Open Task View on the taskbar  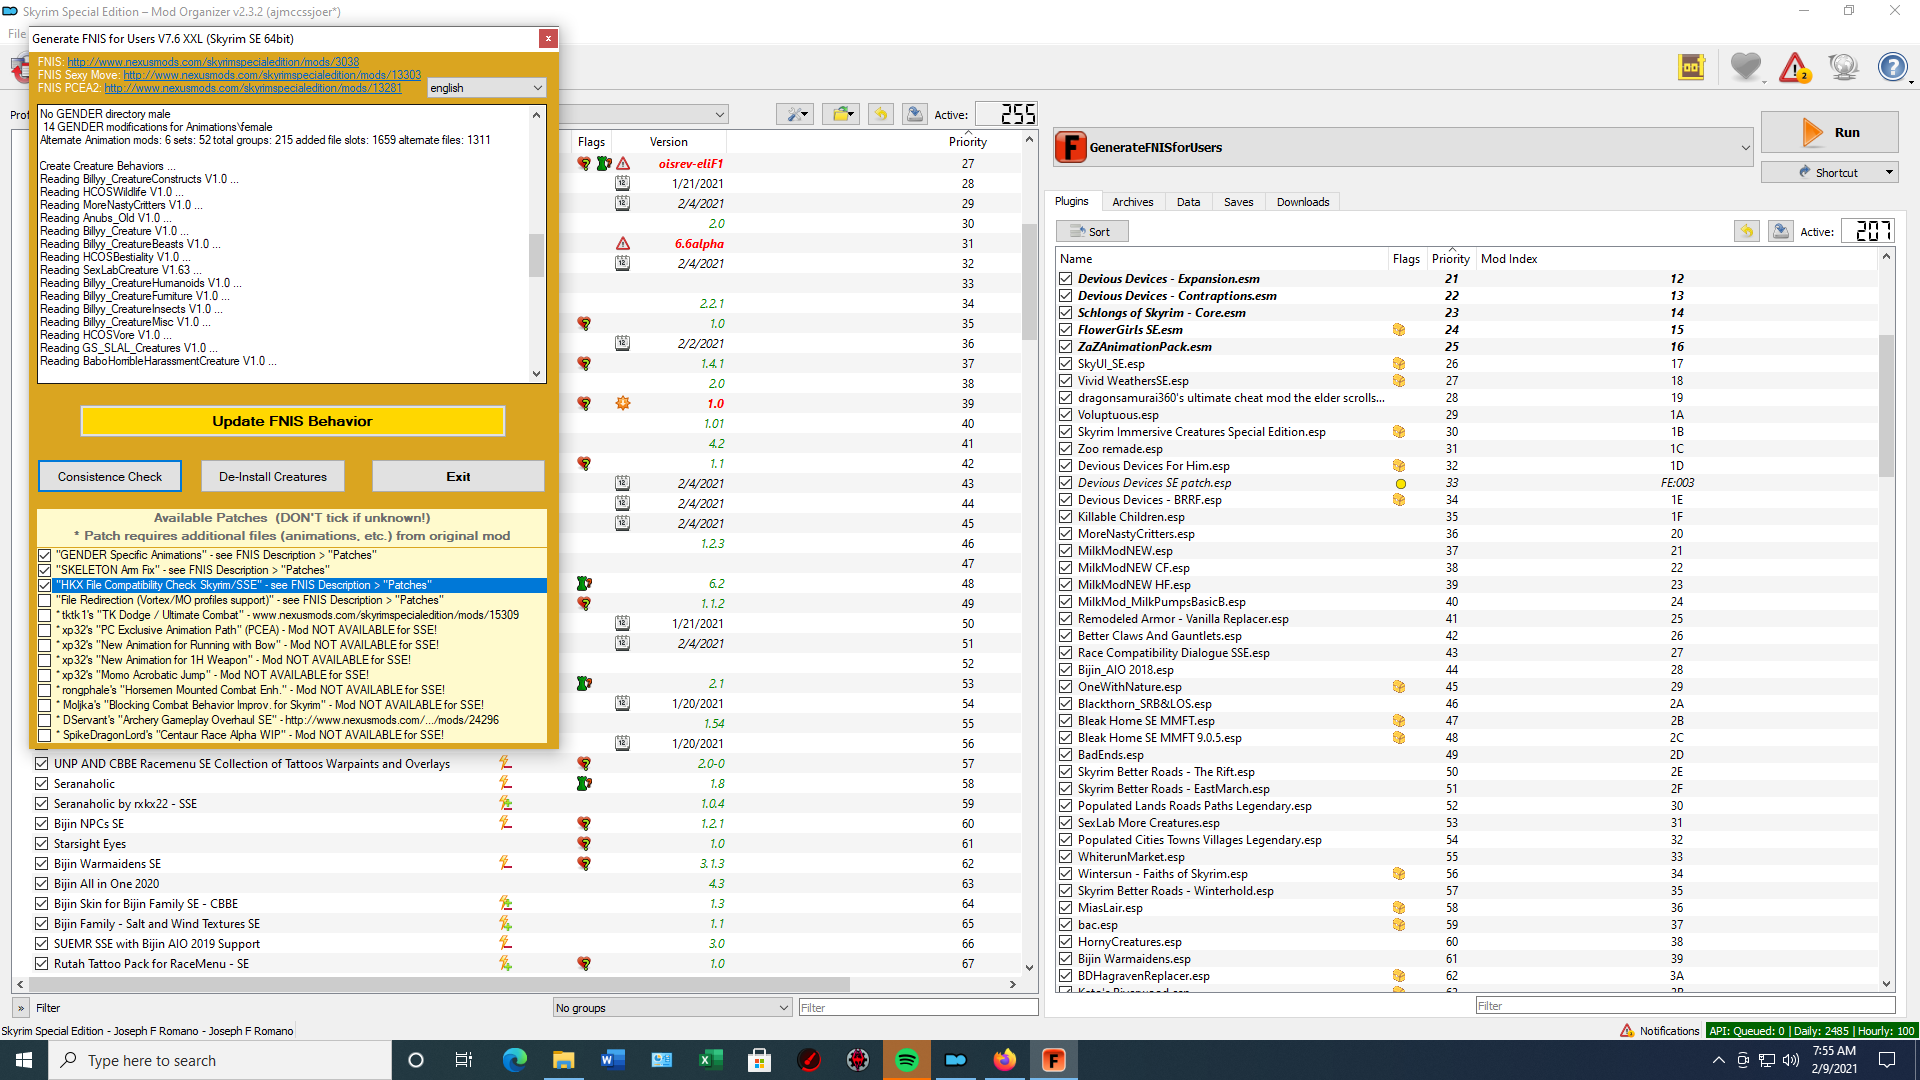click(464, 1060)
